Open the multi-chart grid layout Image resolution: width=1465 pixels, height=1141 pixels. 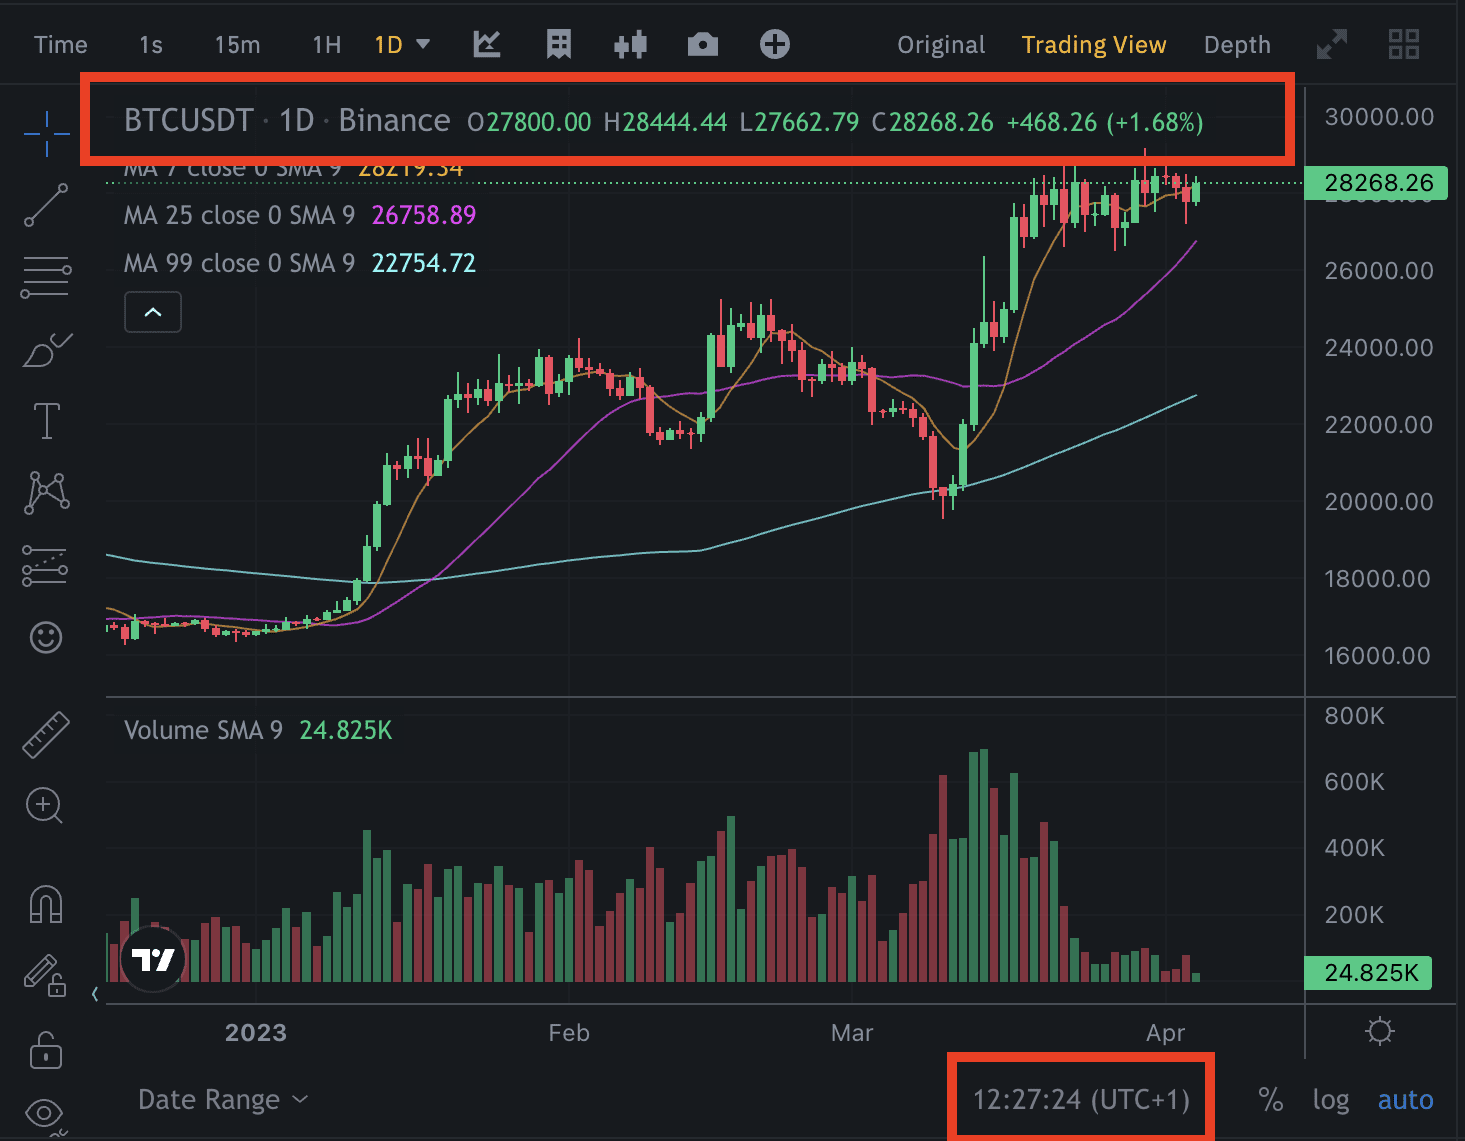click(1404, 44)
